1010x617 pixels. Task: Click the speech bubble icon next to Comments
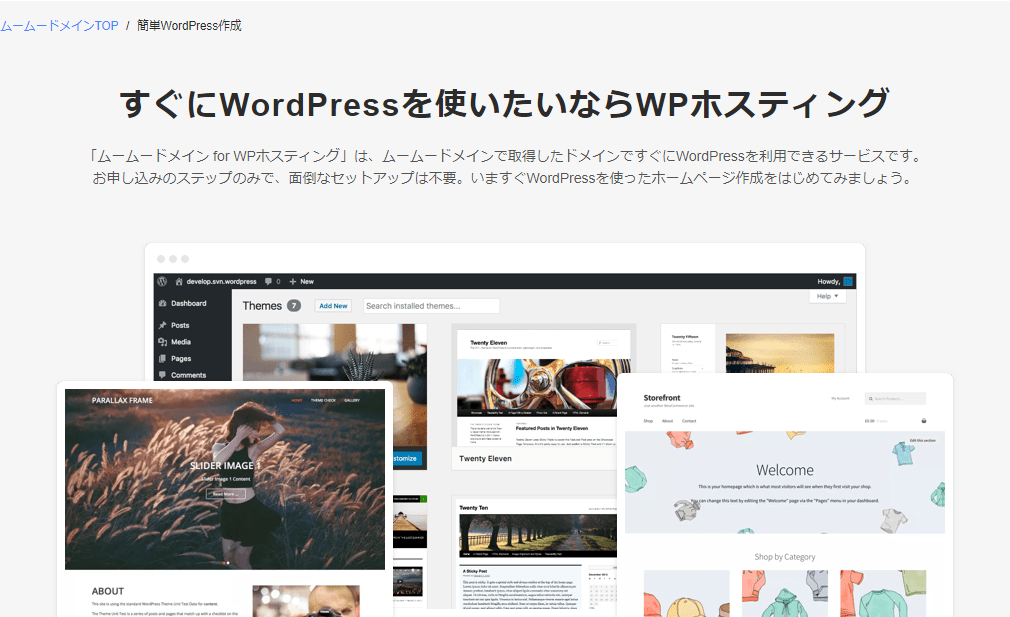tap(162, 375)
